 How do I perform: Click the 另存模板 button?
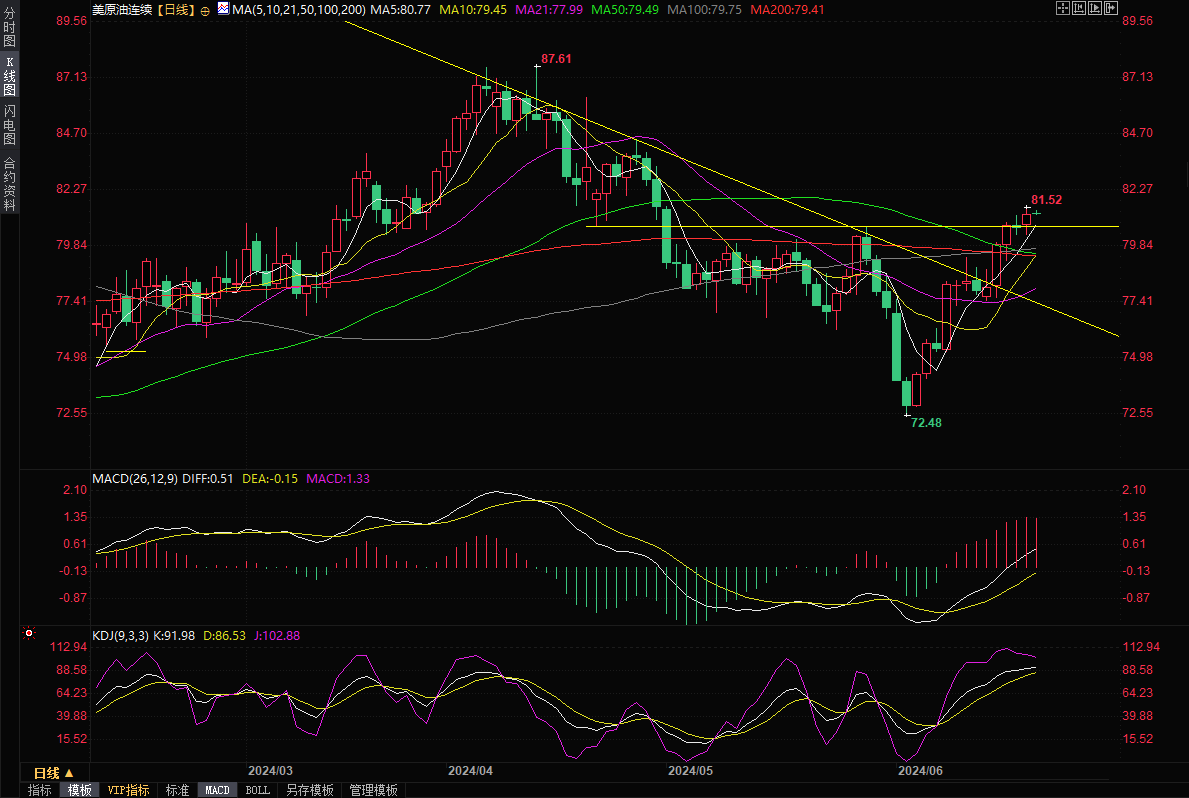(x=309, y=790)
